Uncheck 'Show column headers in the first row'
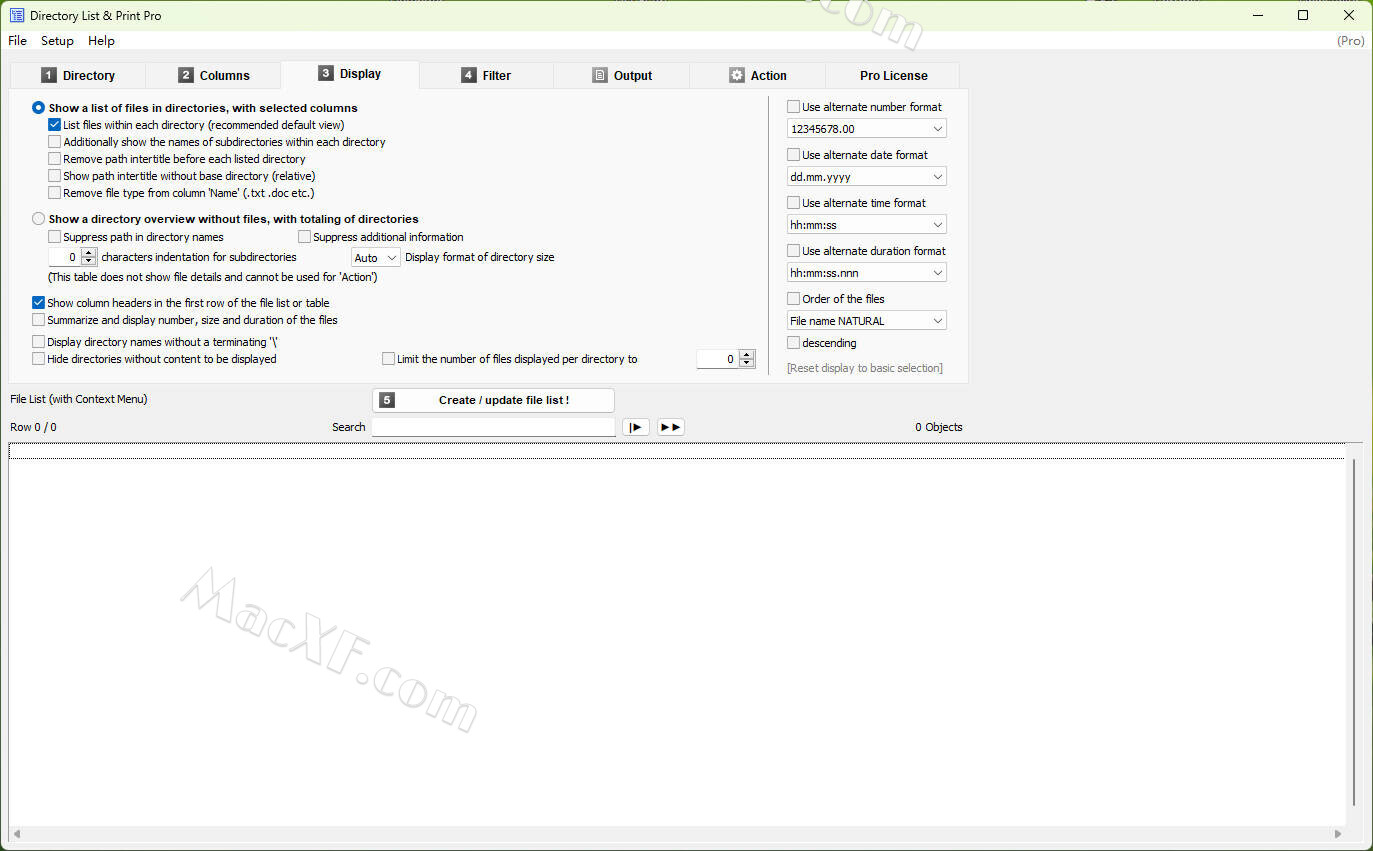This screenshot has width=1373, height=851. [39, 303]
